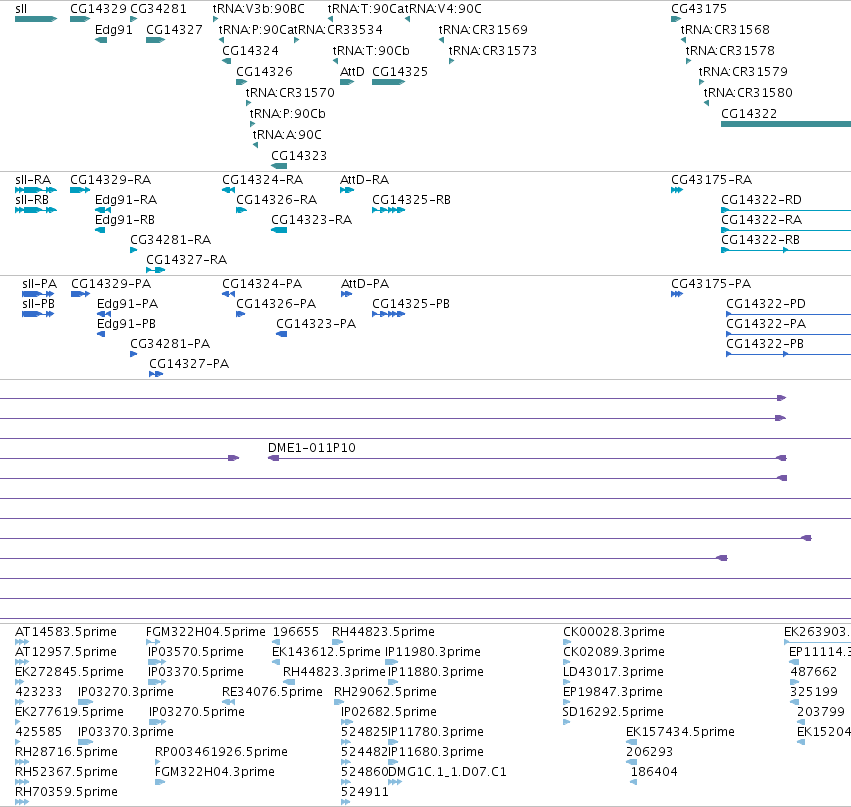Click tRNA:A:90C label
The height and width of the screenshot is (807, 851).
click(x=287, y=135)
